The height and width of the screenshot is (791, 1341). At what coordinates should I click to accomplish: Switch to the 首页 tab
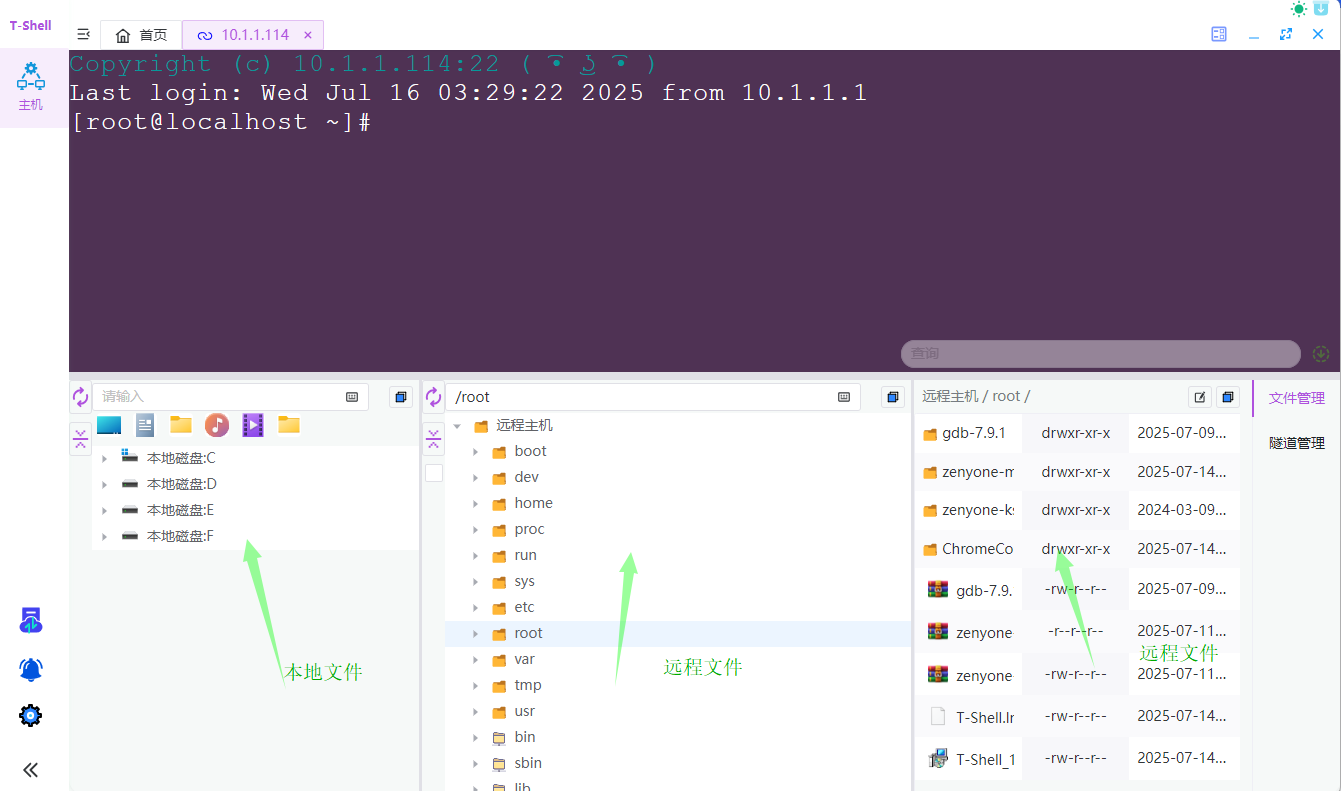(x=141, y=35)
